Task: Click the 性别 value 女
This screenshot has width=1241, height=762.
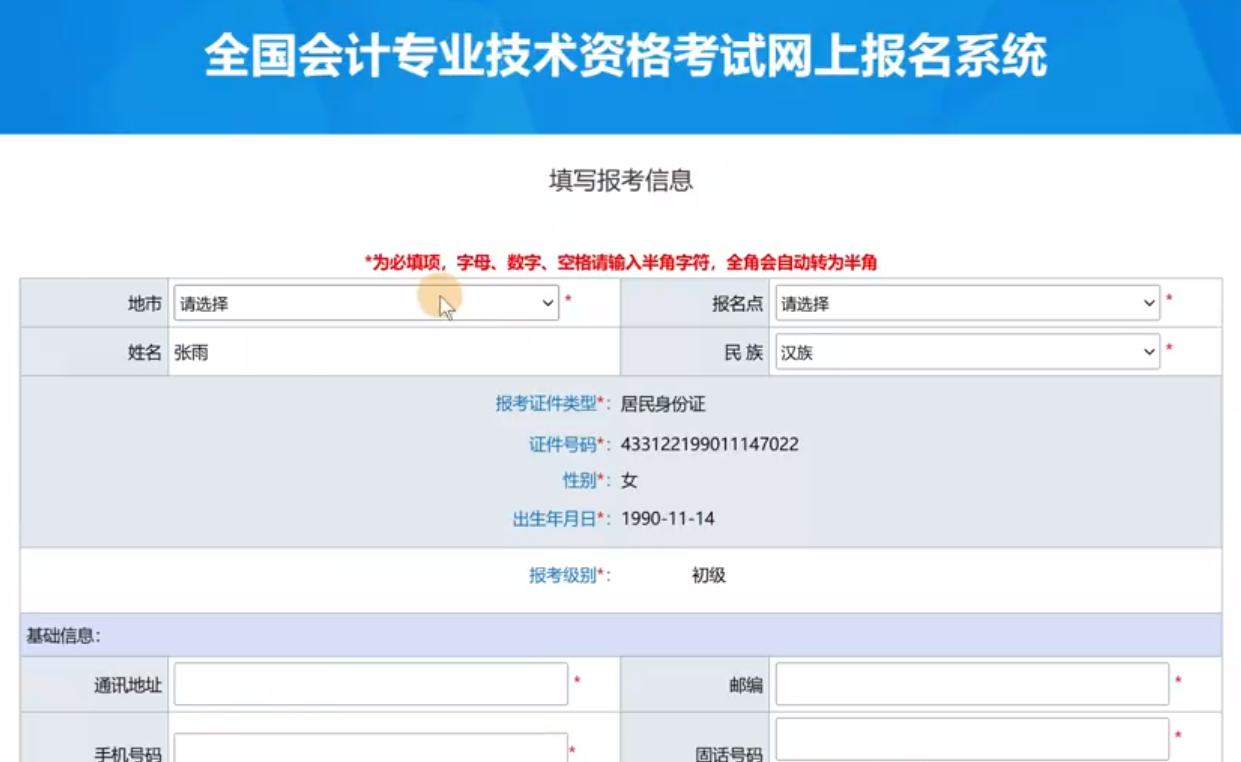Action: (x=629, y=481)
